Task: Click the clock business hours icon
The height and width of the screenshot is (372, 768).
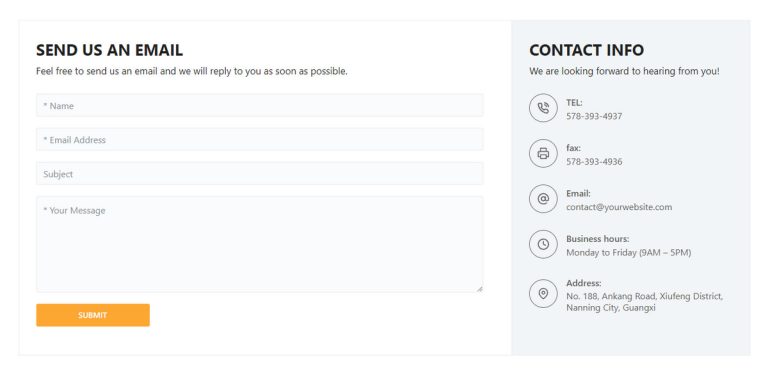Action: pyautogui.click(x=543, y=244)
